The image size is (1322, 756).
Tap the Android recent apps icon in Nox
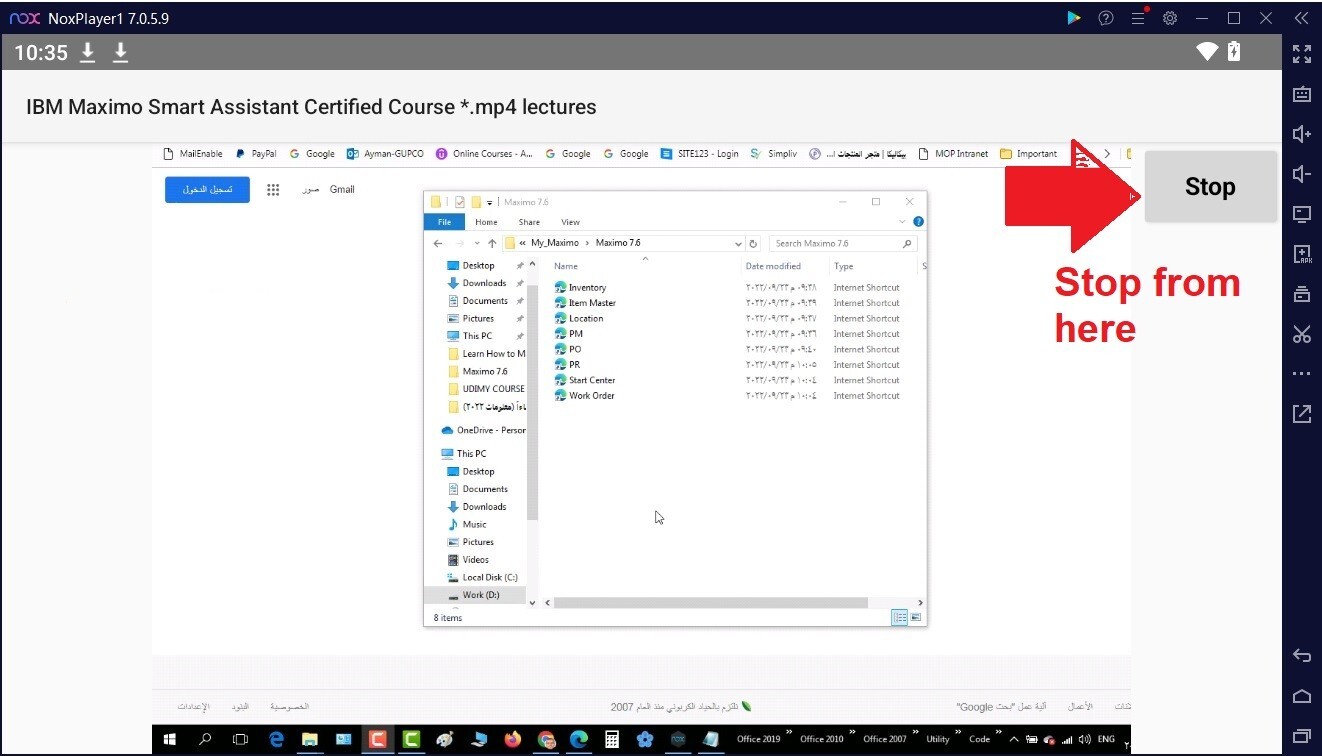click(1301, 736)
